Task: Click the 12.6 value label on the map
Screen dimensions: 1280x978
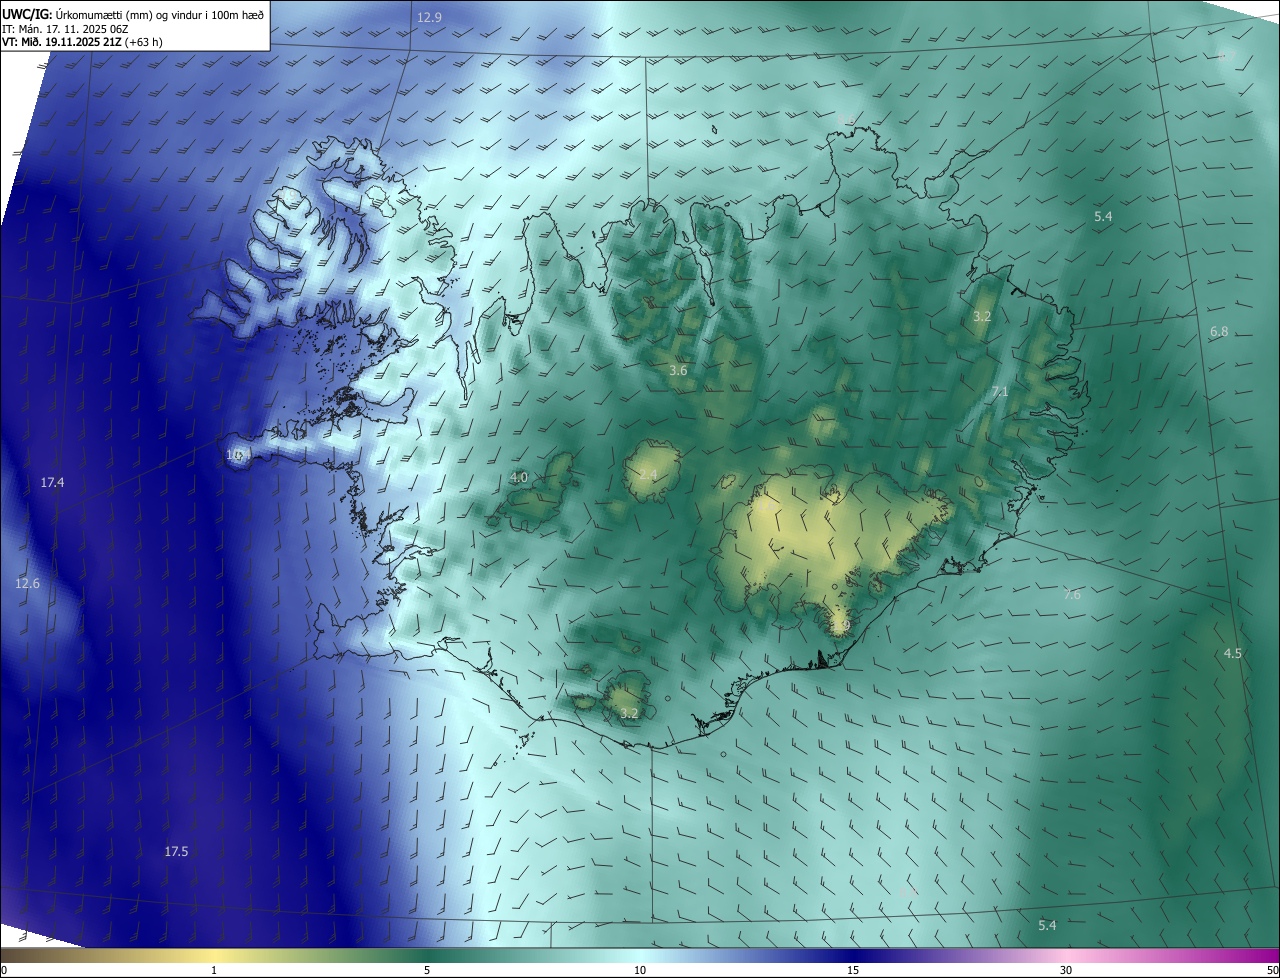Action: pyautogui.click(x=27, y=584)
